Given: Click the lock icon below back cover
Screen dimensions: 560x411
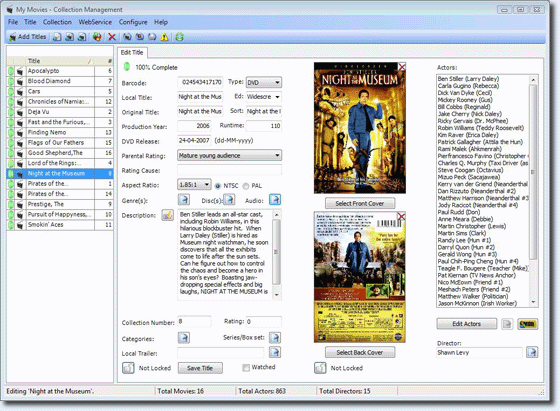Looking at the screenshot, I should [320, 368].
